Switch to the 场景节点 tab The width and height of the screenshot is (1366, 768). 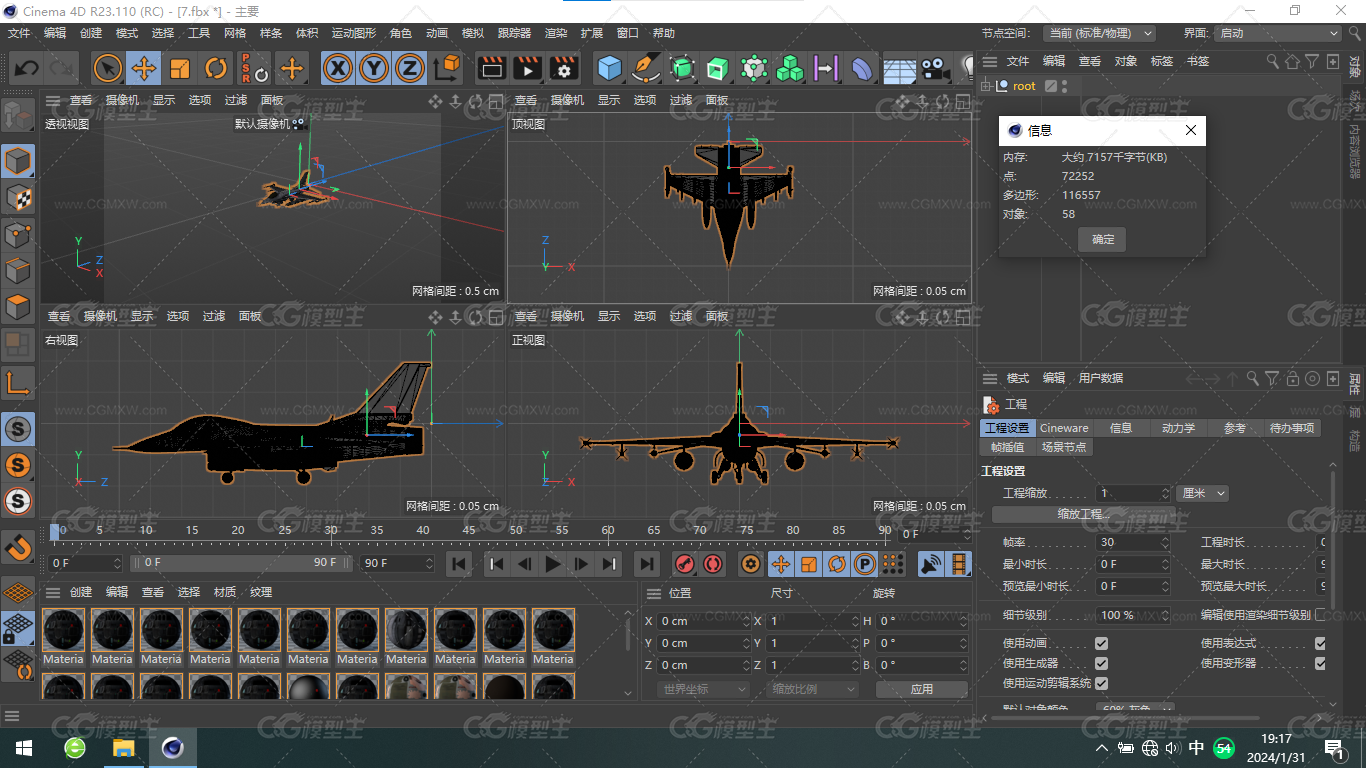[1064, 447]
